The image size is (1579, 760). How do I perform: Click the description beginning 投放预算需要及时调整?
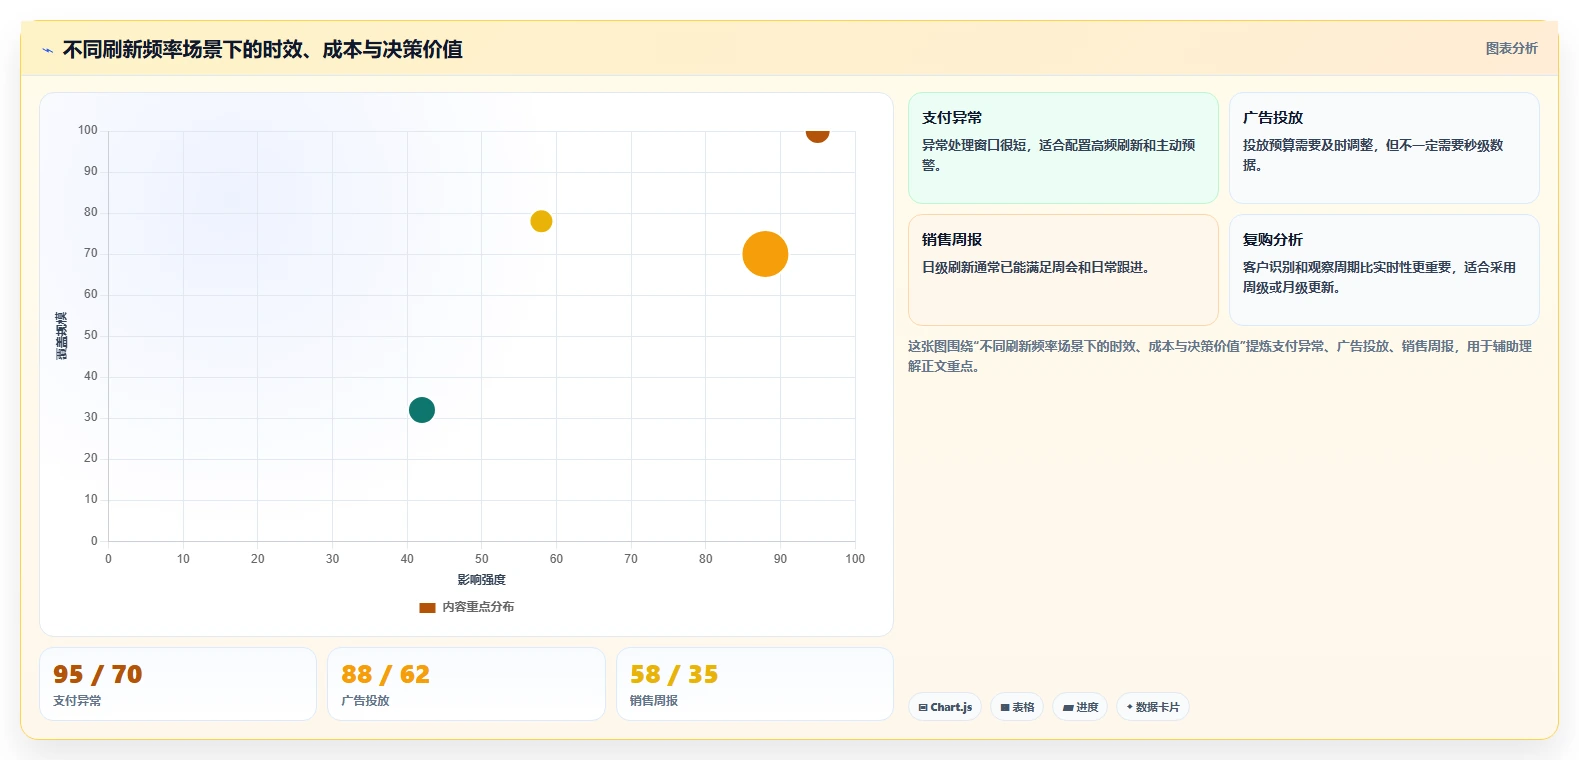(1373, 155)
